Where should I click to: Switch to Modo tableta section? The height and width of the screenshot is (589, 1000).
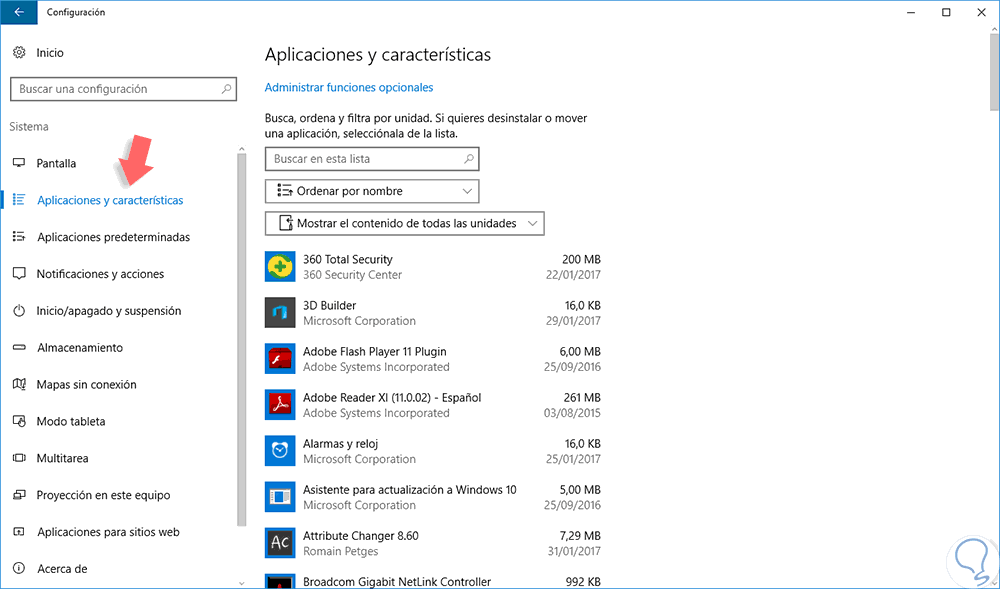(71, 421)
